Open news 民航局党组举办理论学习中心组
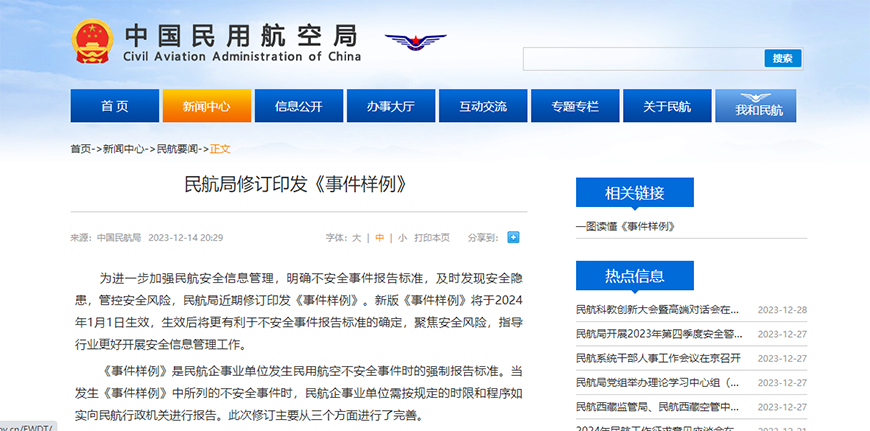Viewport: 870px width, 431px height. (657, 383)
